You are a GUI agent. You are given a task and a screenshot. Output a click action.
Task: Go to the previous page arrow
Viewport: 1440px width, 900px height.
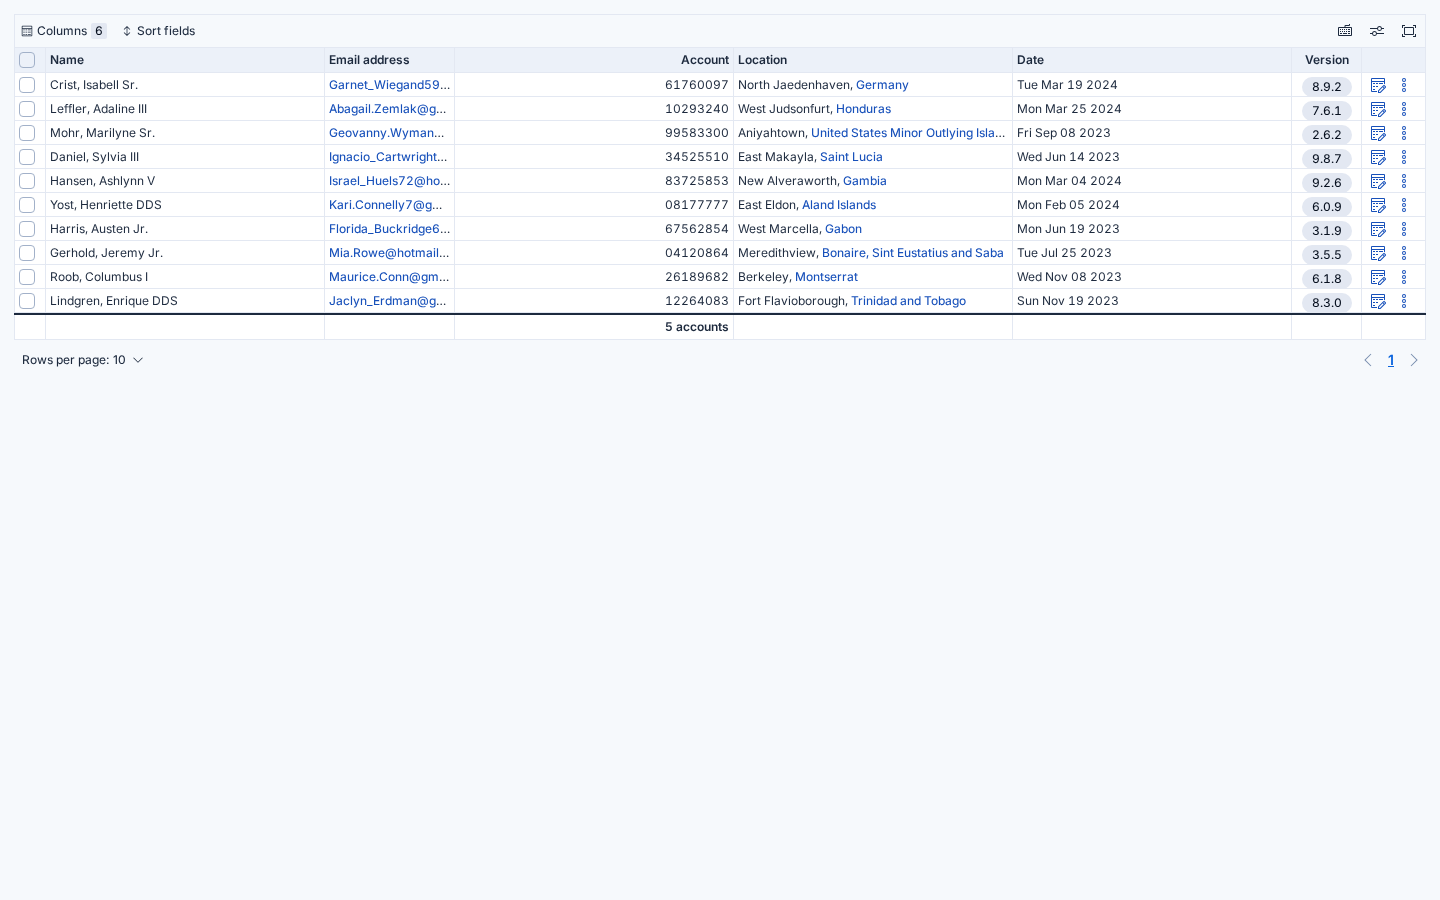click(1368, 360)
